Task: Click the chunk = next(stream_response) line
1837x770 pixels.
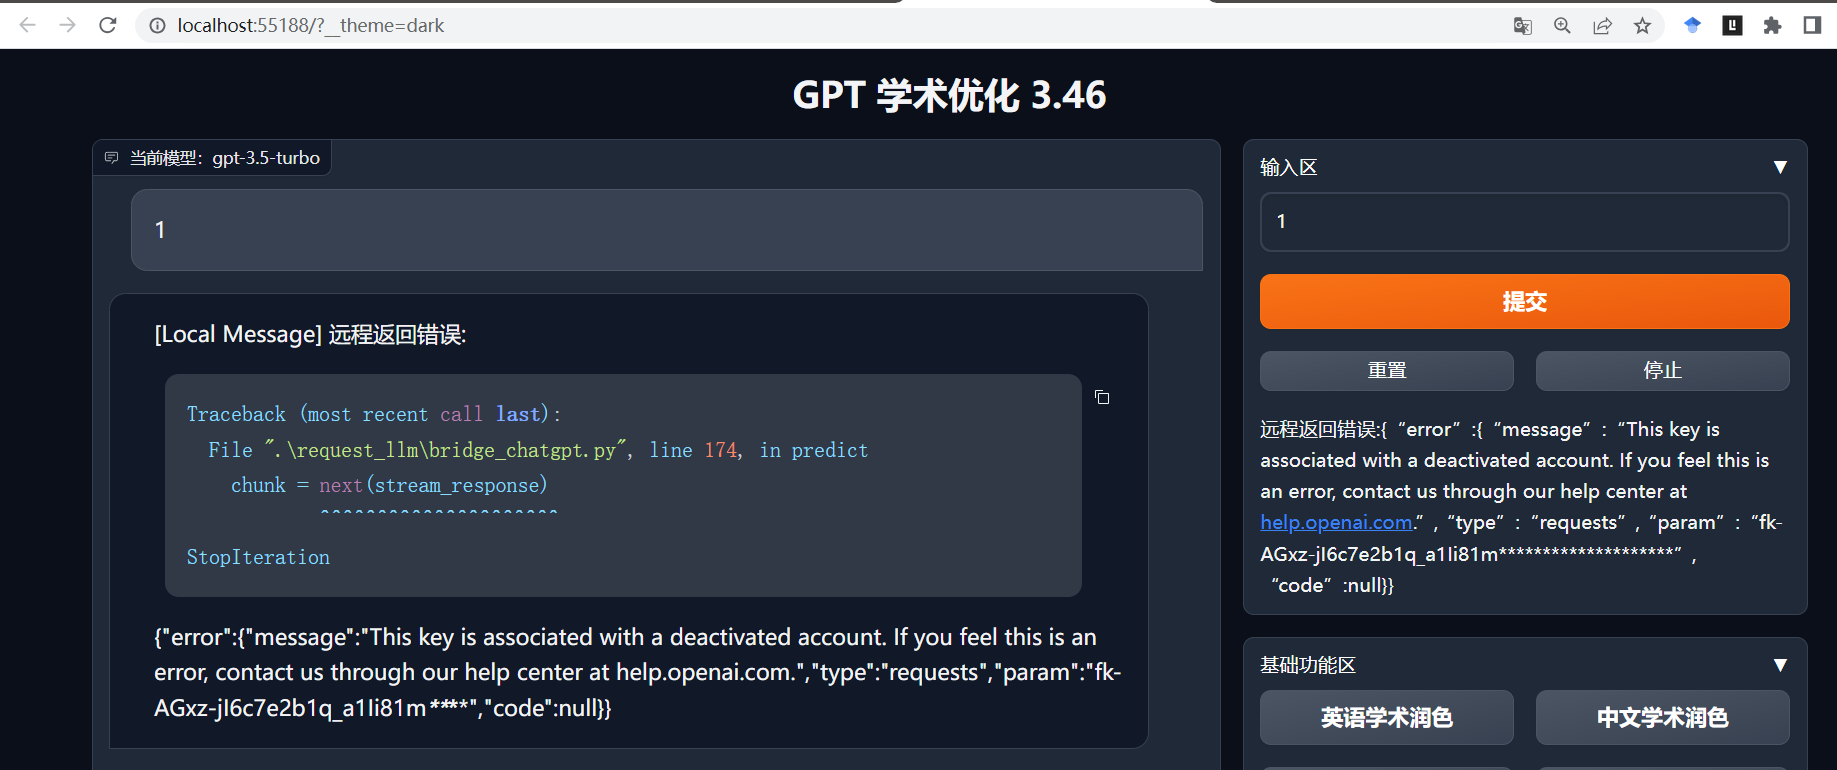Action: point(389,485)
